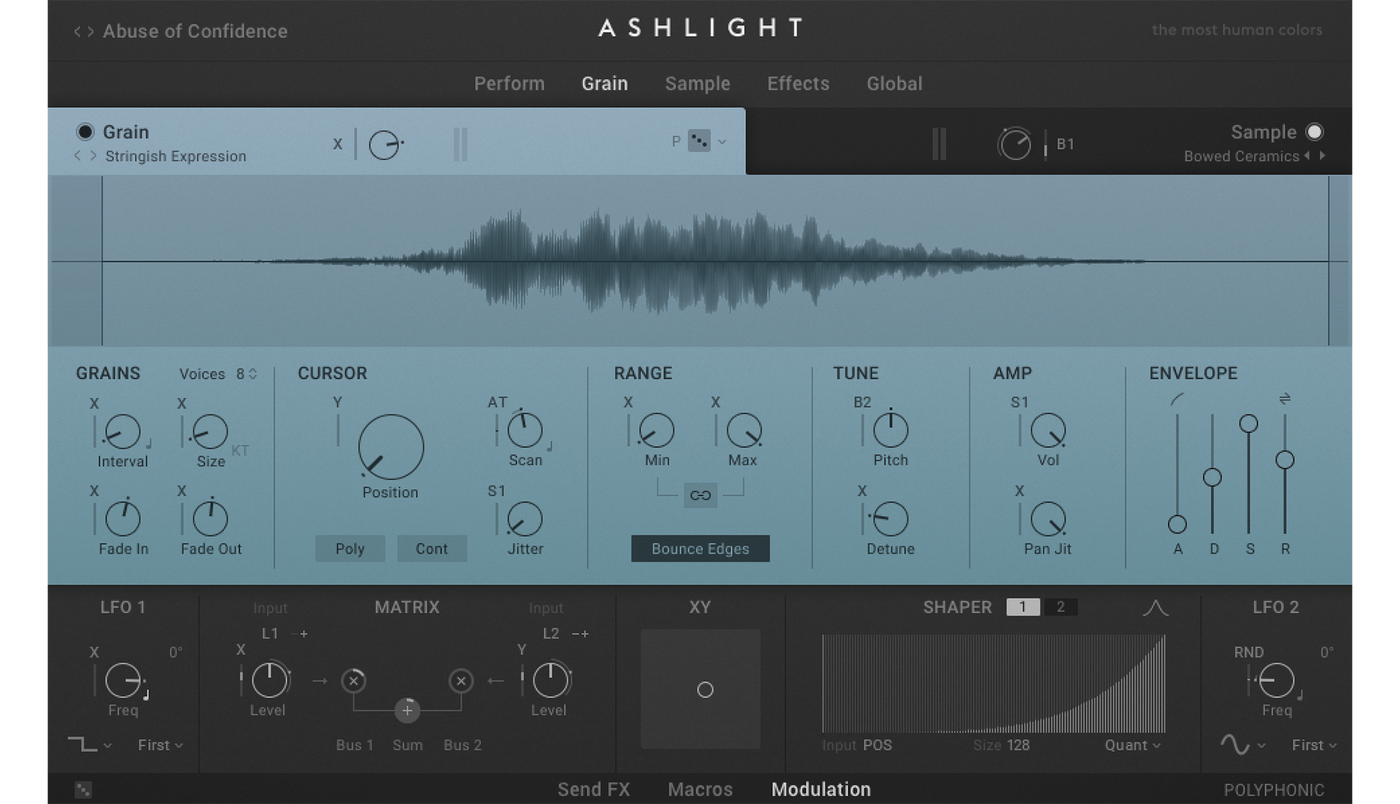Click the Envelope Sustain slider handle
The width and height of the screenshot is (1400, 804).
tap(1248, 424)
